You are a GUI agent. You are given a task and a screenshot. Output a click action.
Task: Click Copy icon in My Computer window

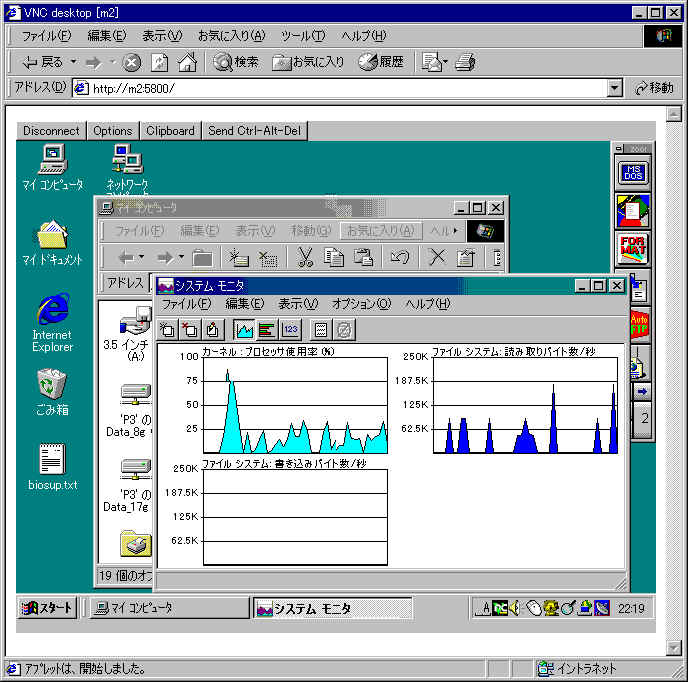point(334,257)
